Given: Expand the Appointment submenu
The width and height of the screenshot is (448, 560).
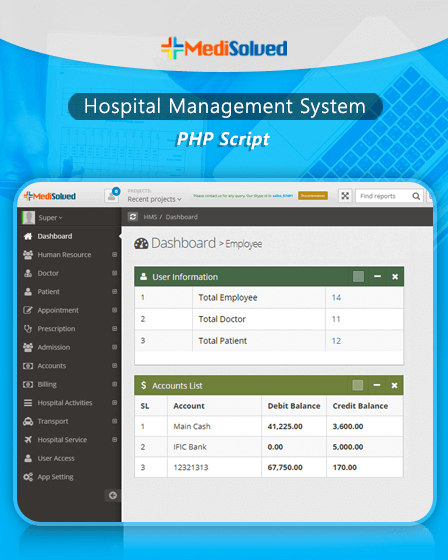Looking at the screenshot, I should 114,310.
